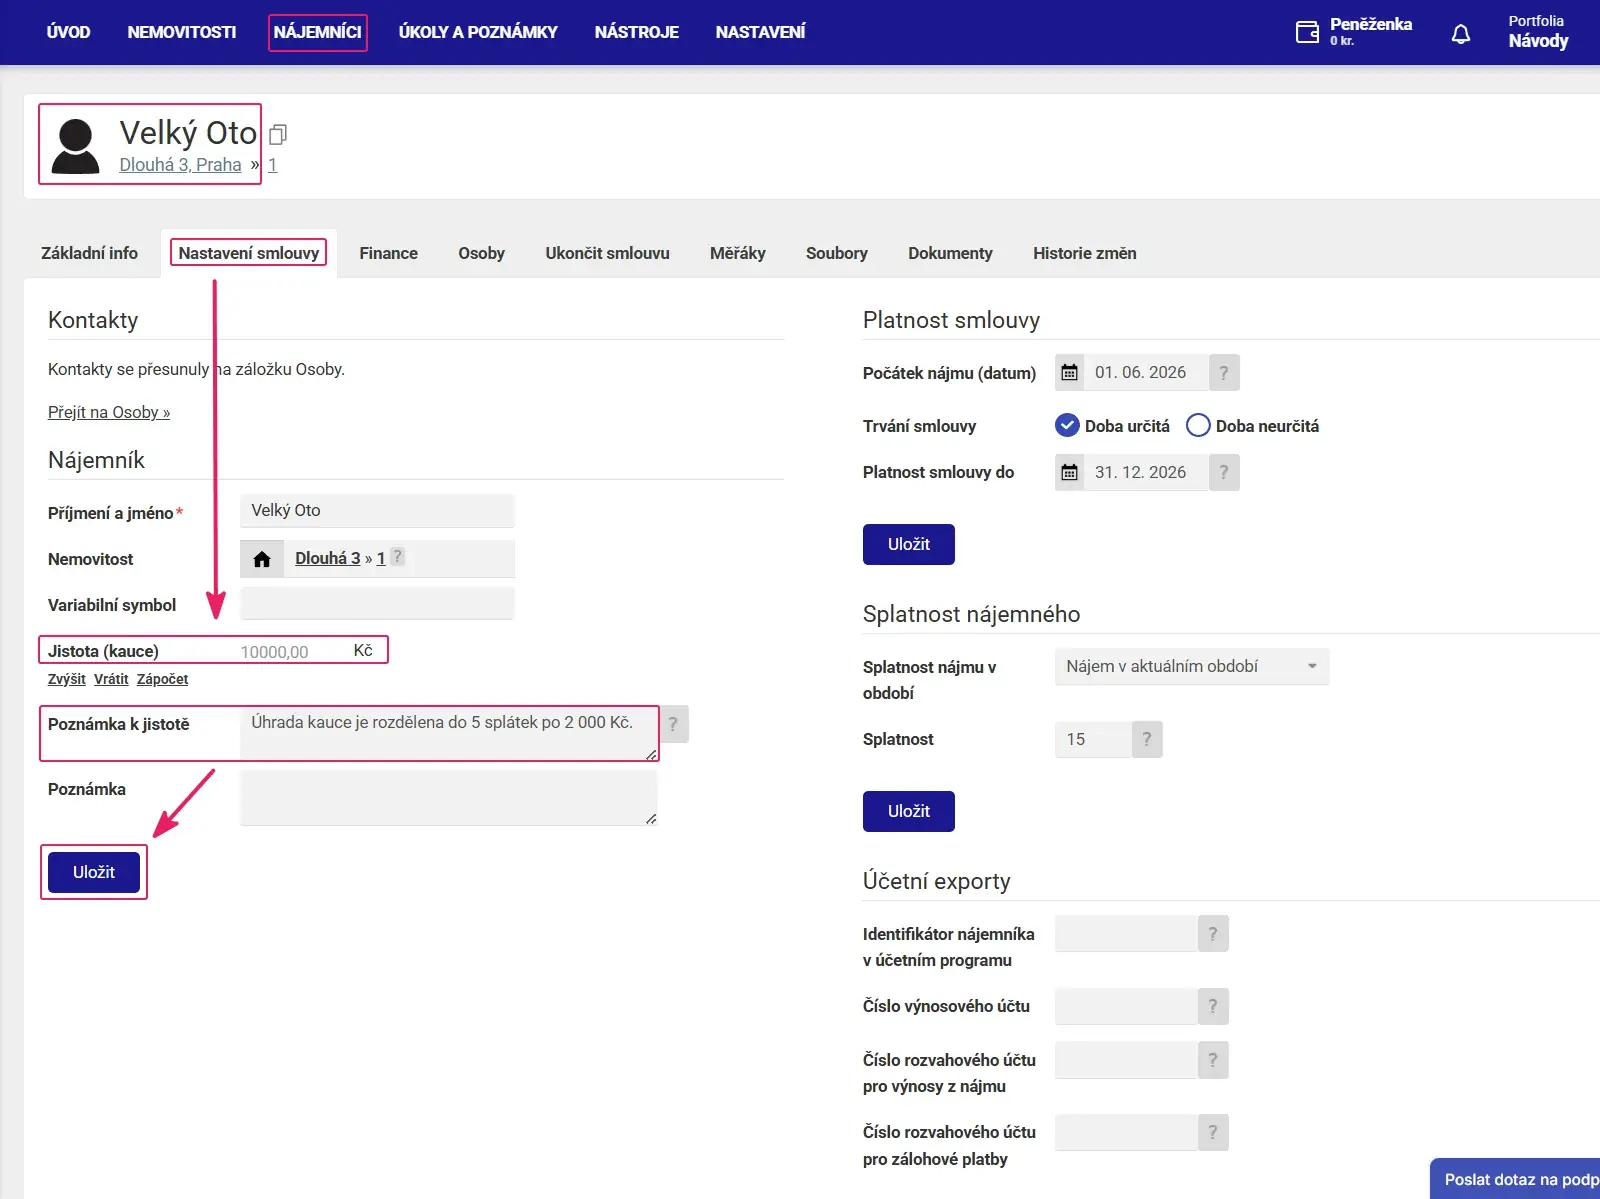Screen dimensions: 1600x1199
Task: Click Vrátit link under Jistota
Action: 111,679
